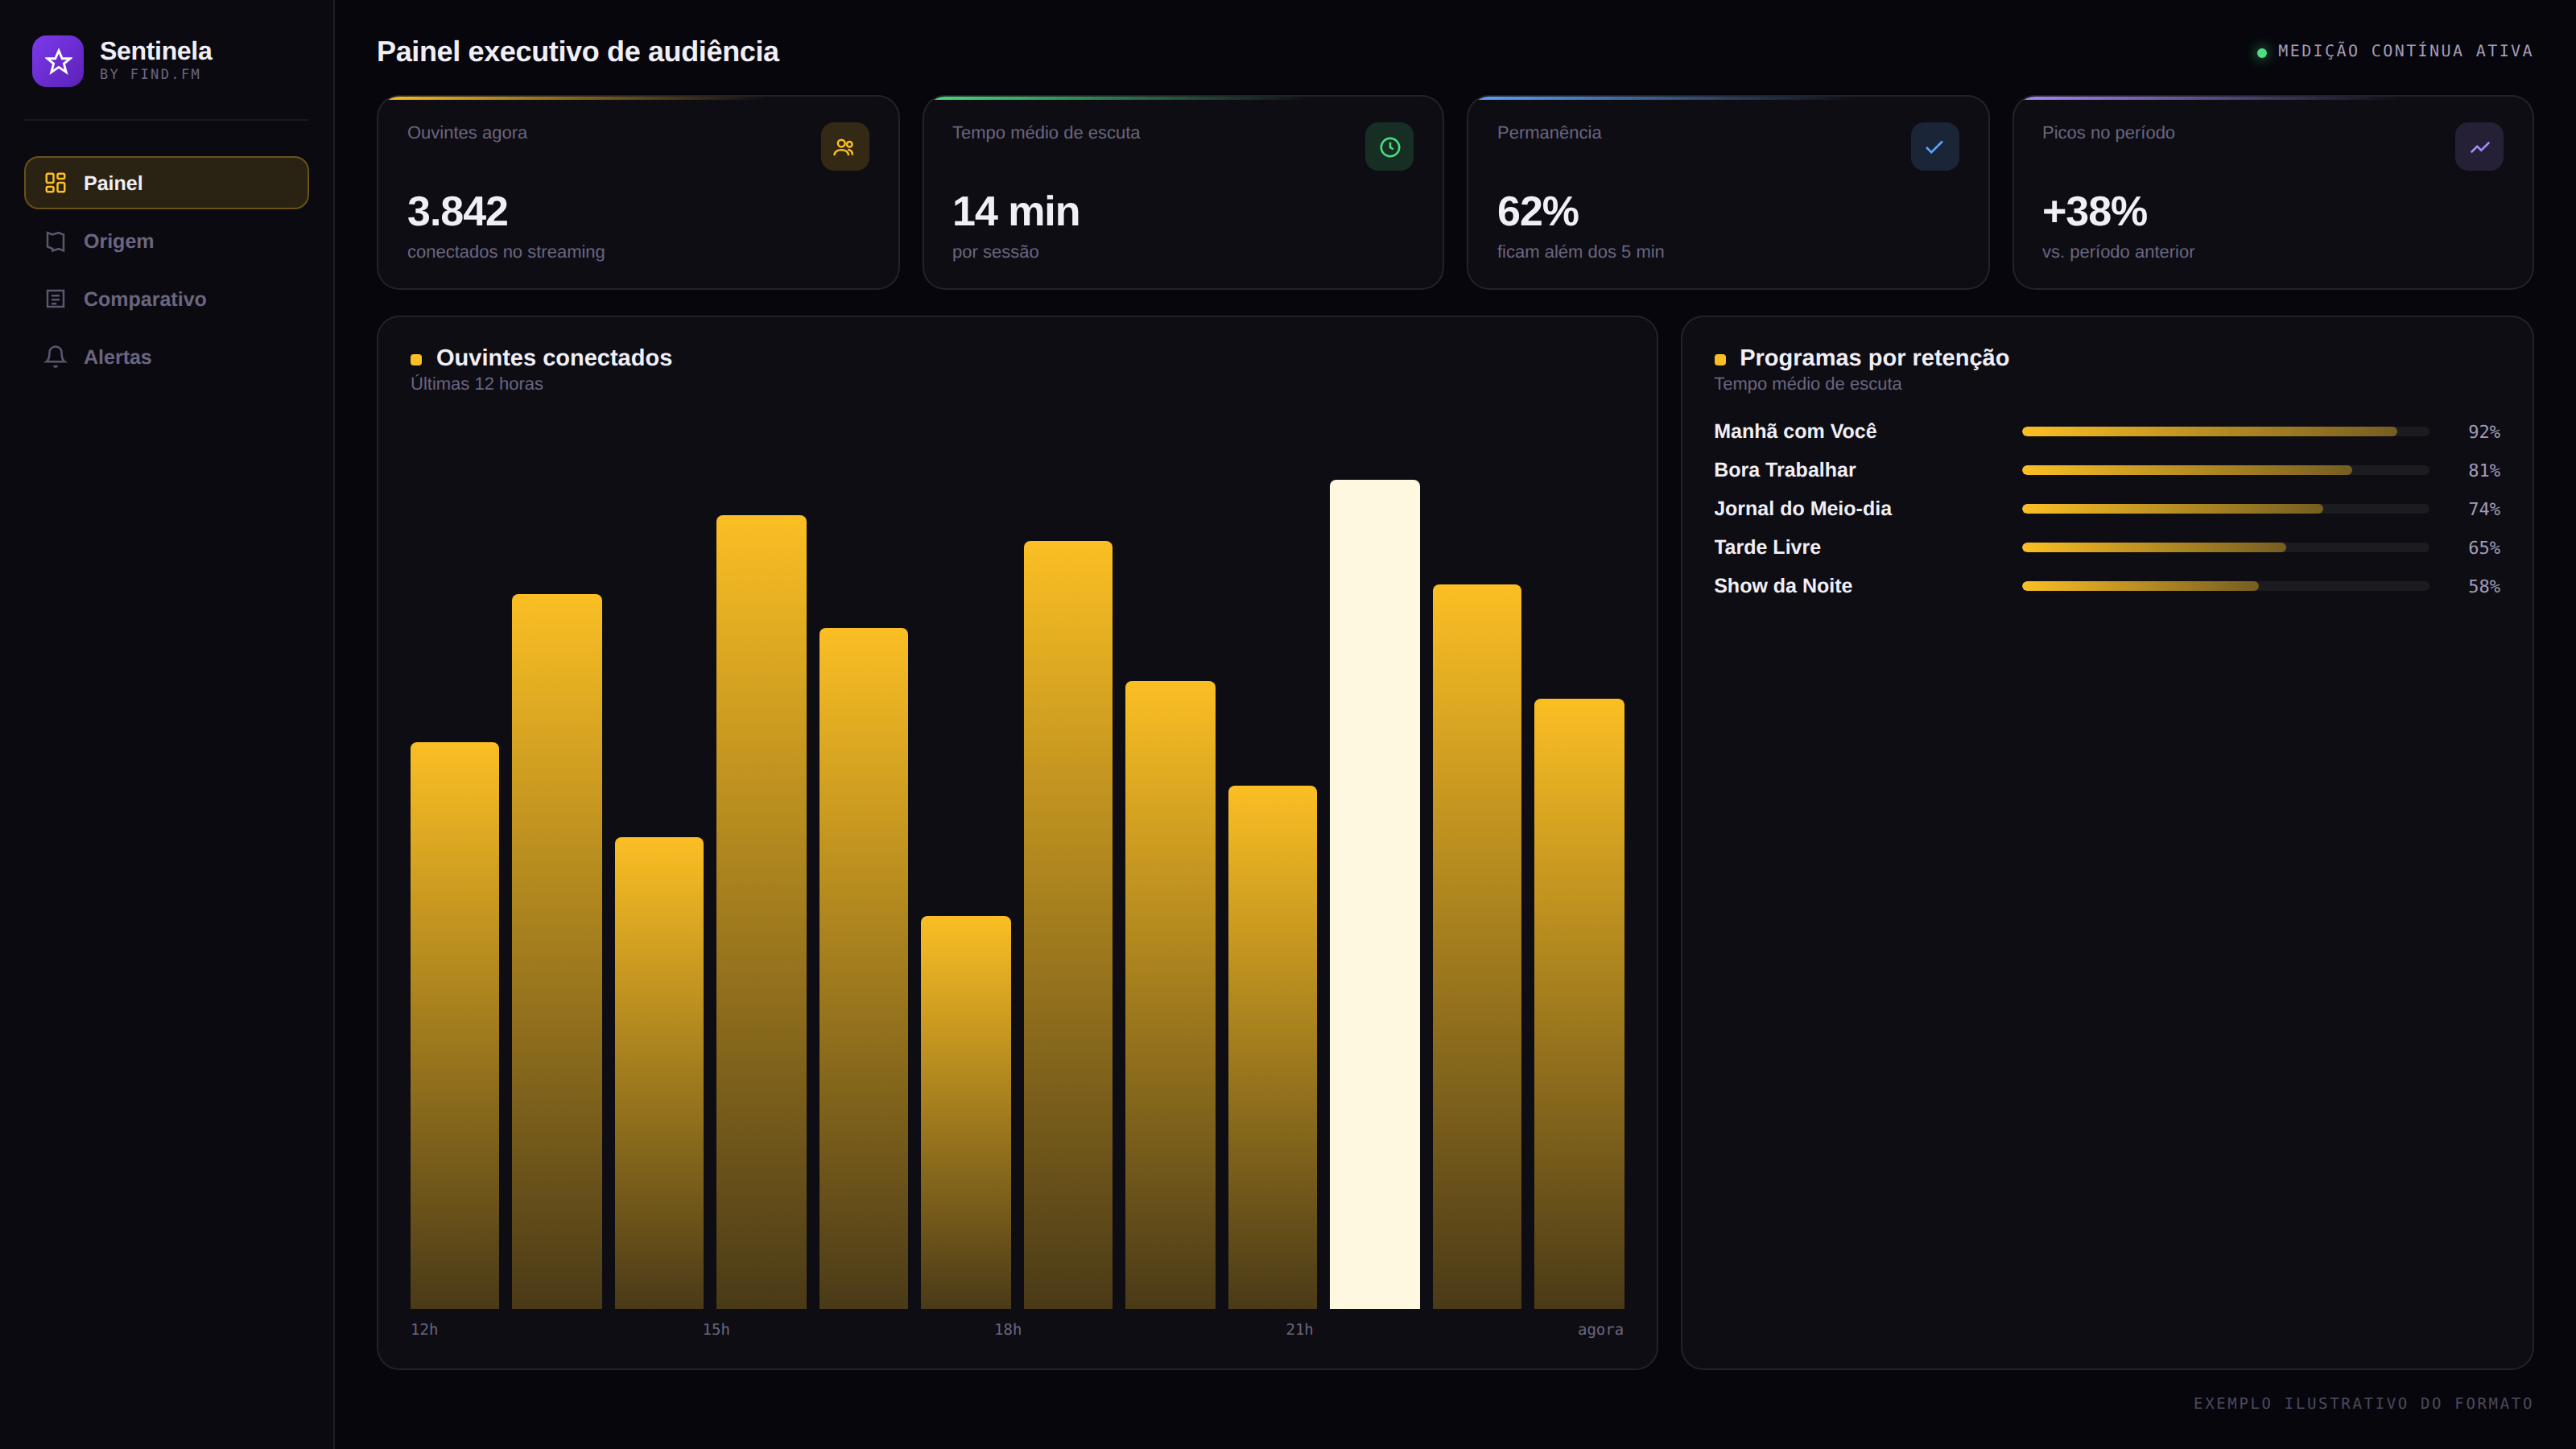Click the Tarde Livre retention bar
This screenshot has width=2576, height=1449.
[2225, 547]
